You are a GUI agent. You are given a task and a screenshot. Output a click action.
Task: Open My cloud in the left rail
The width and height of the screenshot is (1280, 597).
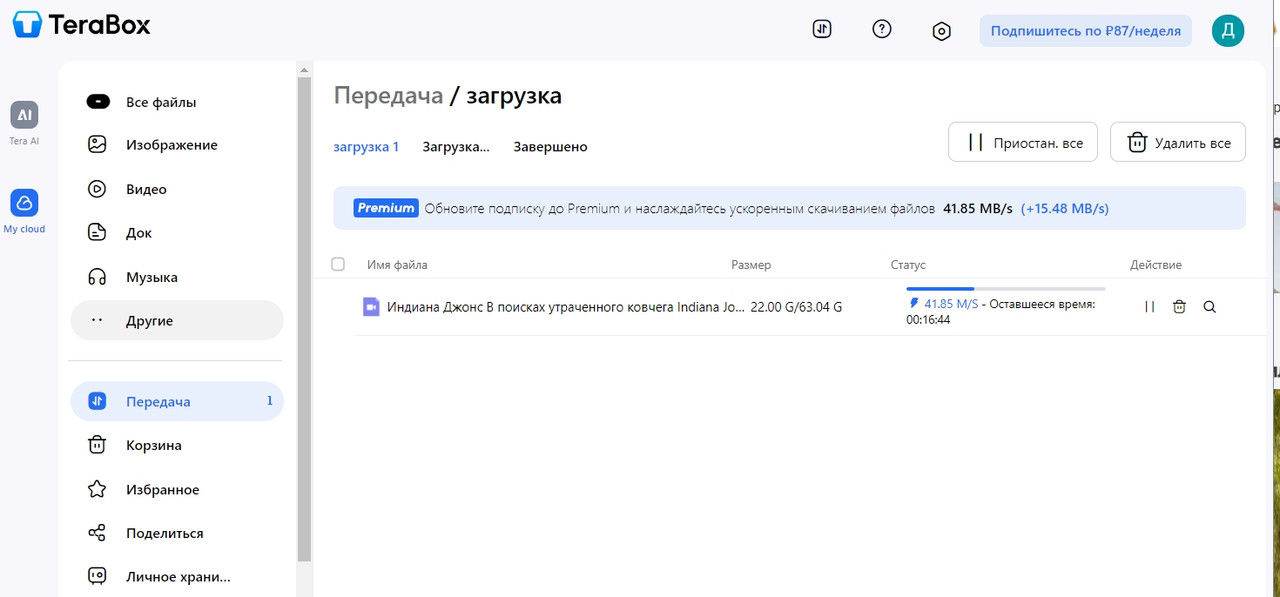24,211
